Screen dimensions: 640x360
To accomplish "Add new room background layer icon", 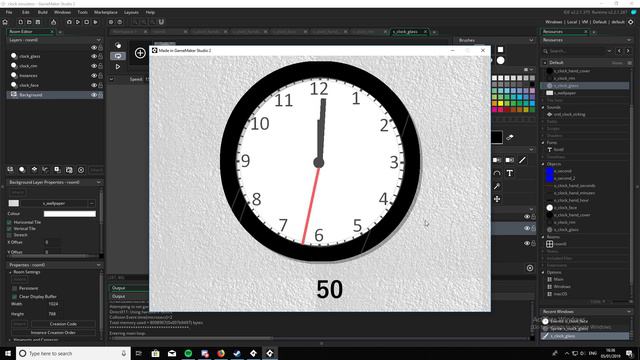I will 10,170.
